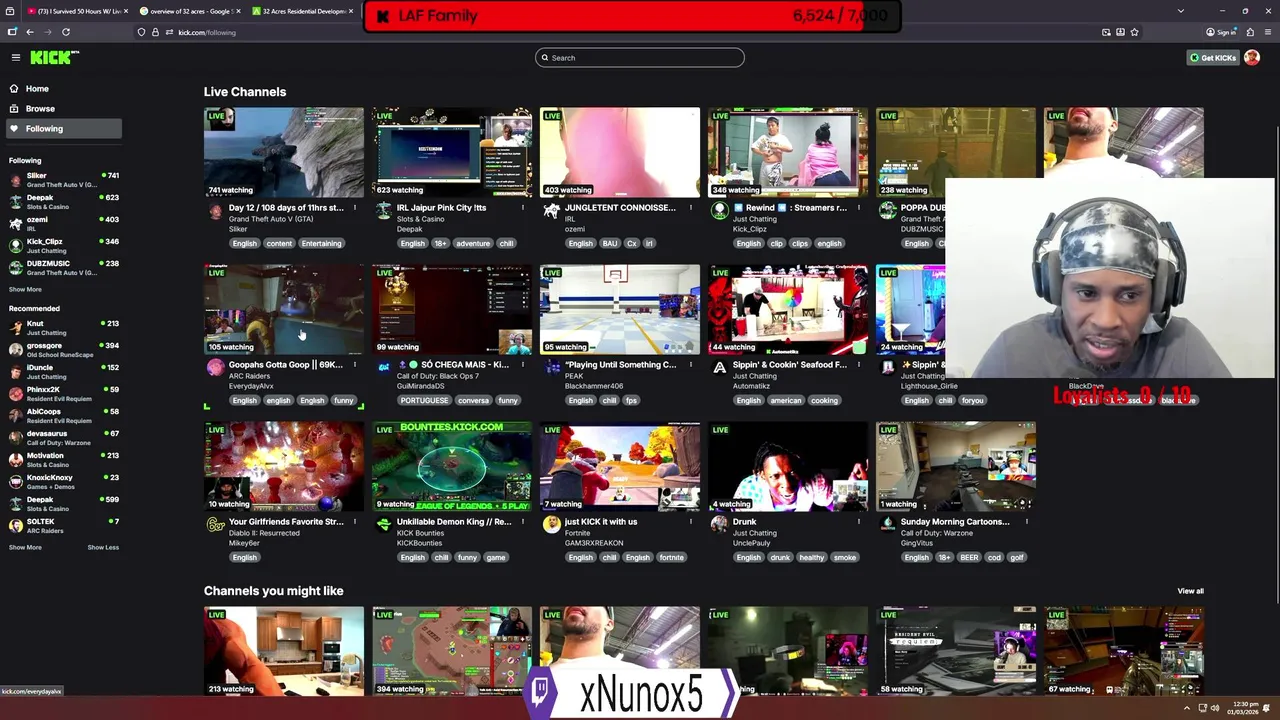Click the cooking tag under Sippin' & Cookin'

click(x=824, y=400)
